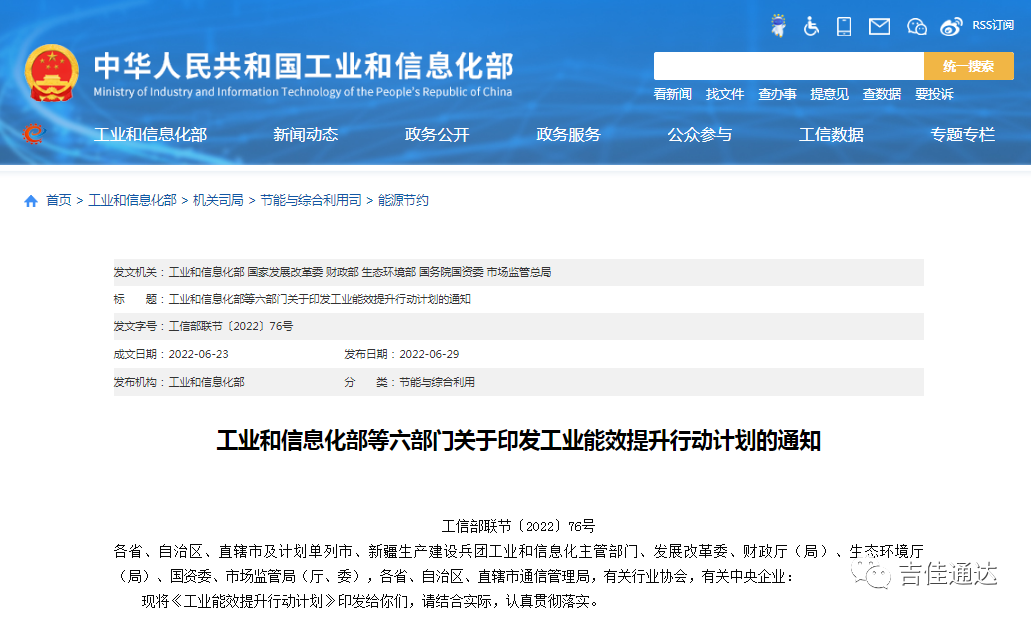Image resolution: width=1031 pixels, height=619 pixels.
Task: Click the home icon in the breadcrumb
Action: [x=31, y=200]
